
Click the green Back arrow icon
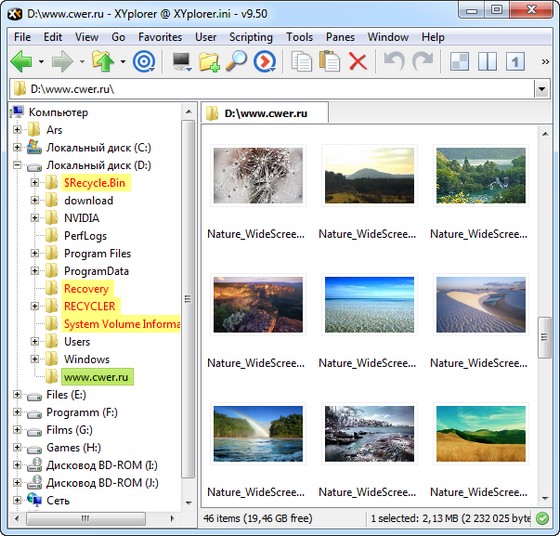22,62
